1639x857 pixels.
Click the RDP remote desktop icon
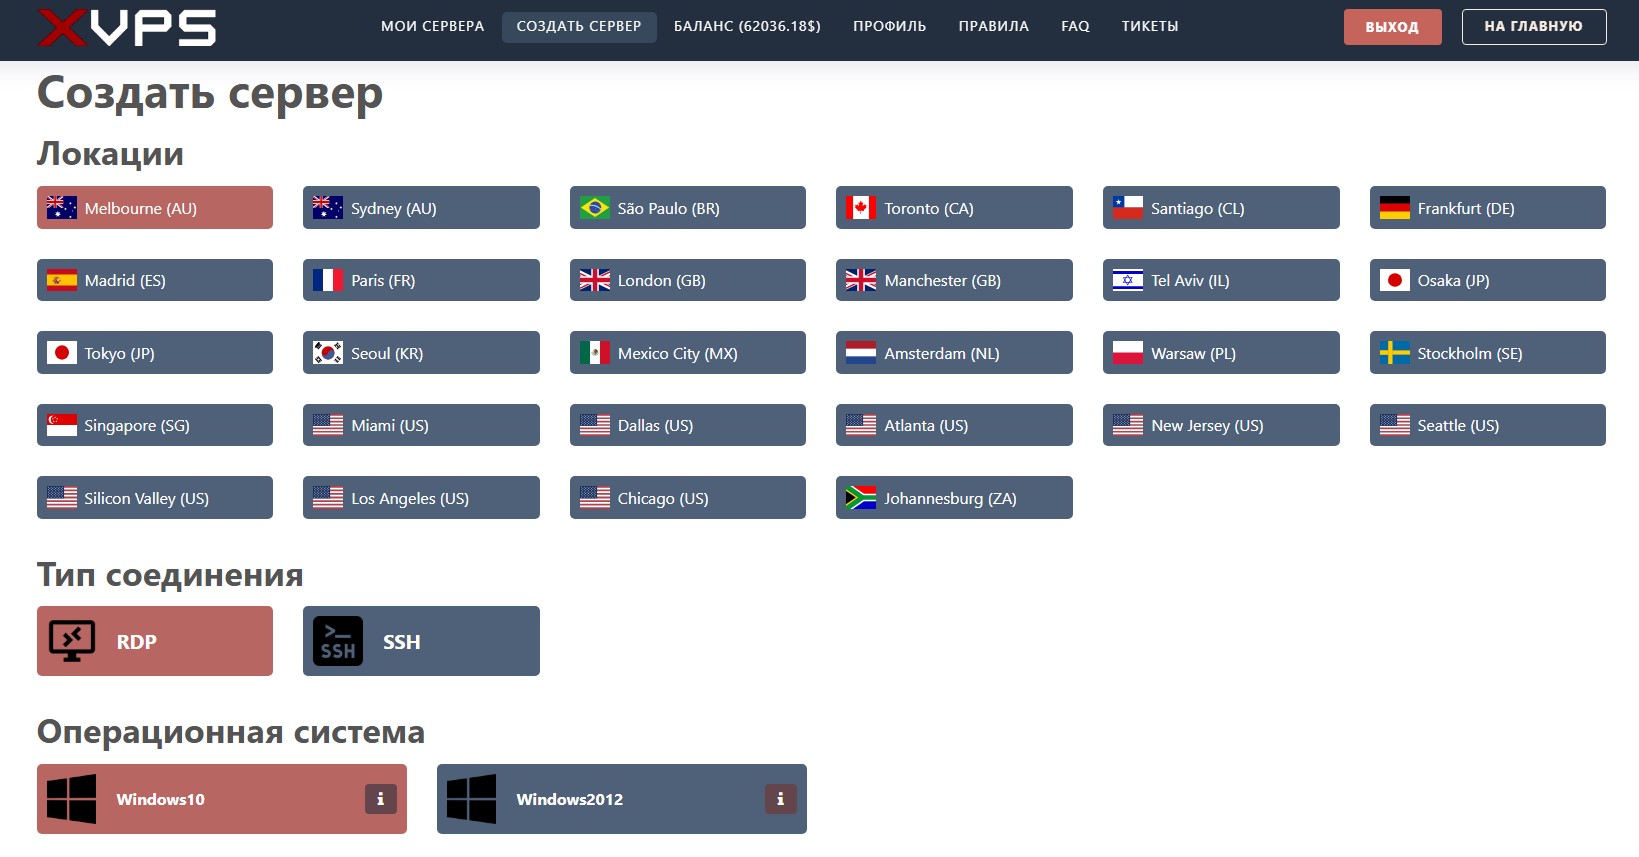(x=72, y=641)
